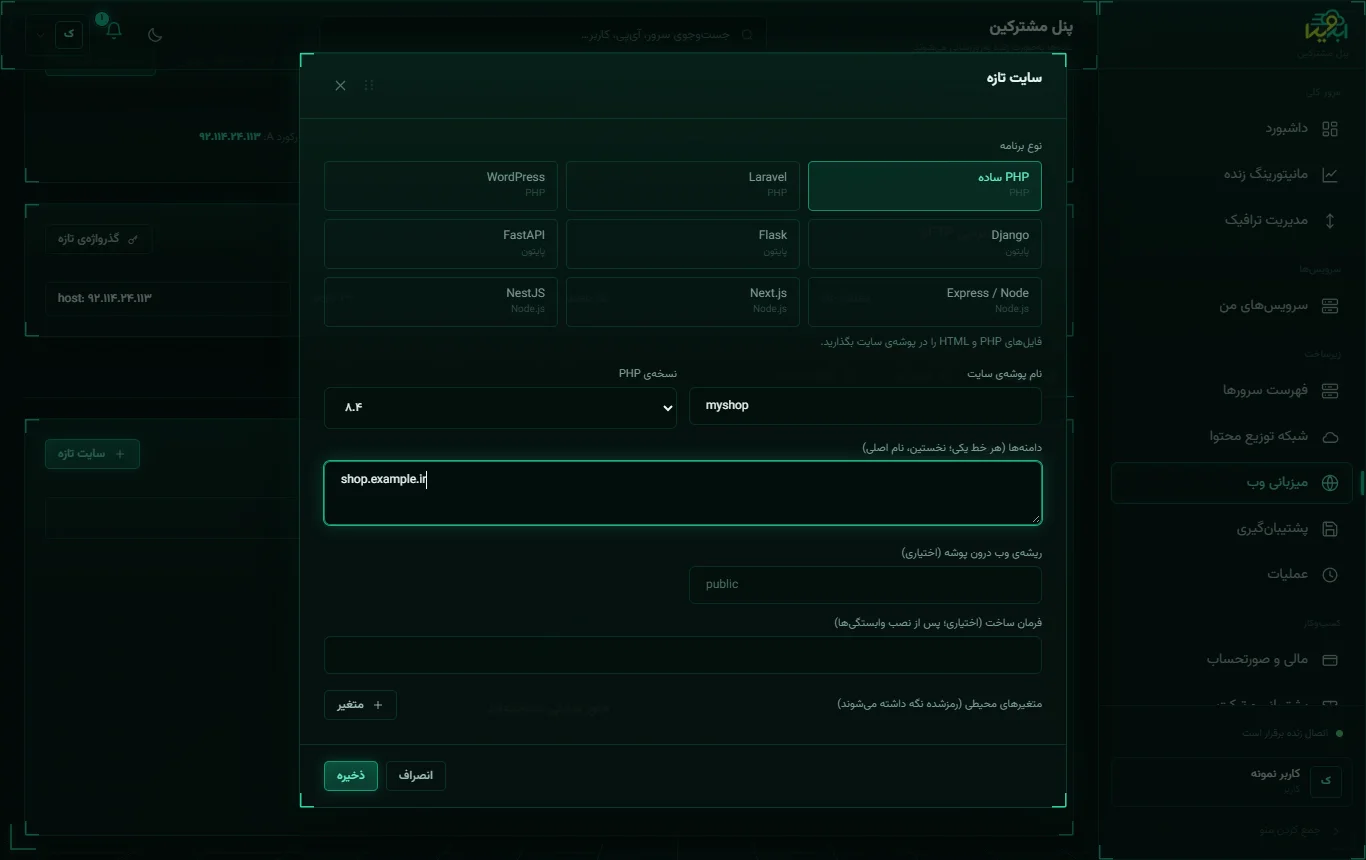
Task: Click the clock icon beside عملیات
Action: pos(1330,574)
